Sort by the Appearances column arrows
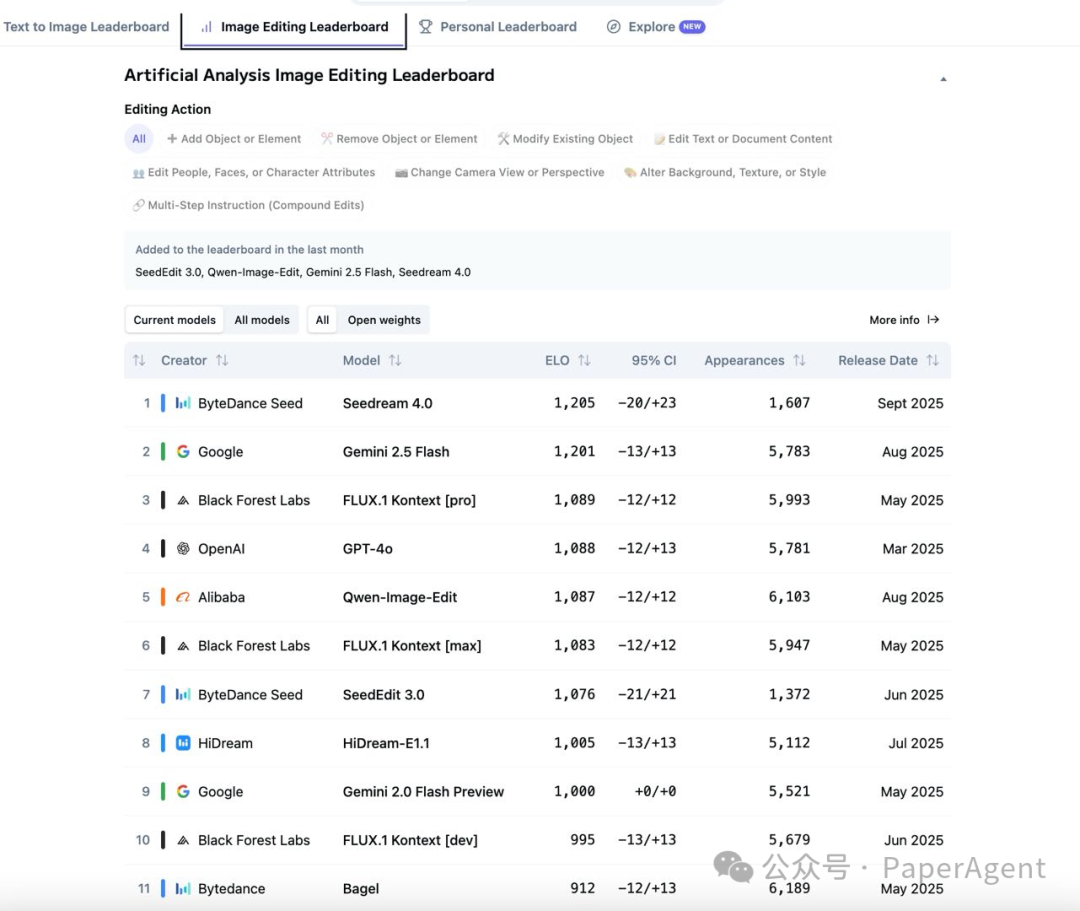The height and width of the screenshot is (911, 1080). 799,360
